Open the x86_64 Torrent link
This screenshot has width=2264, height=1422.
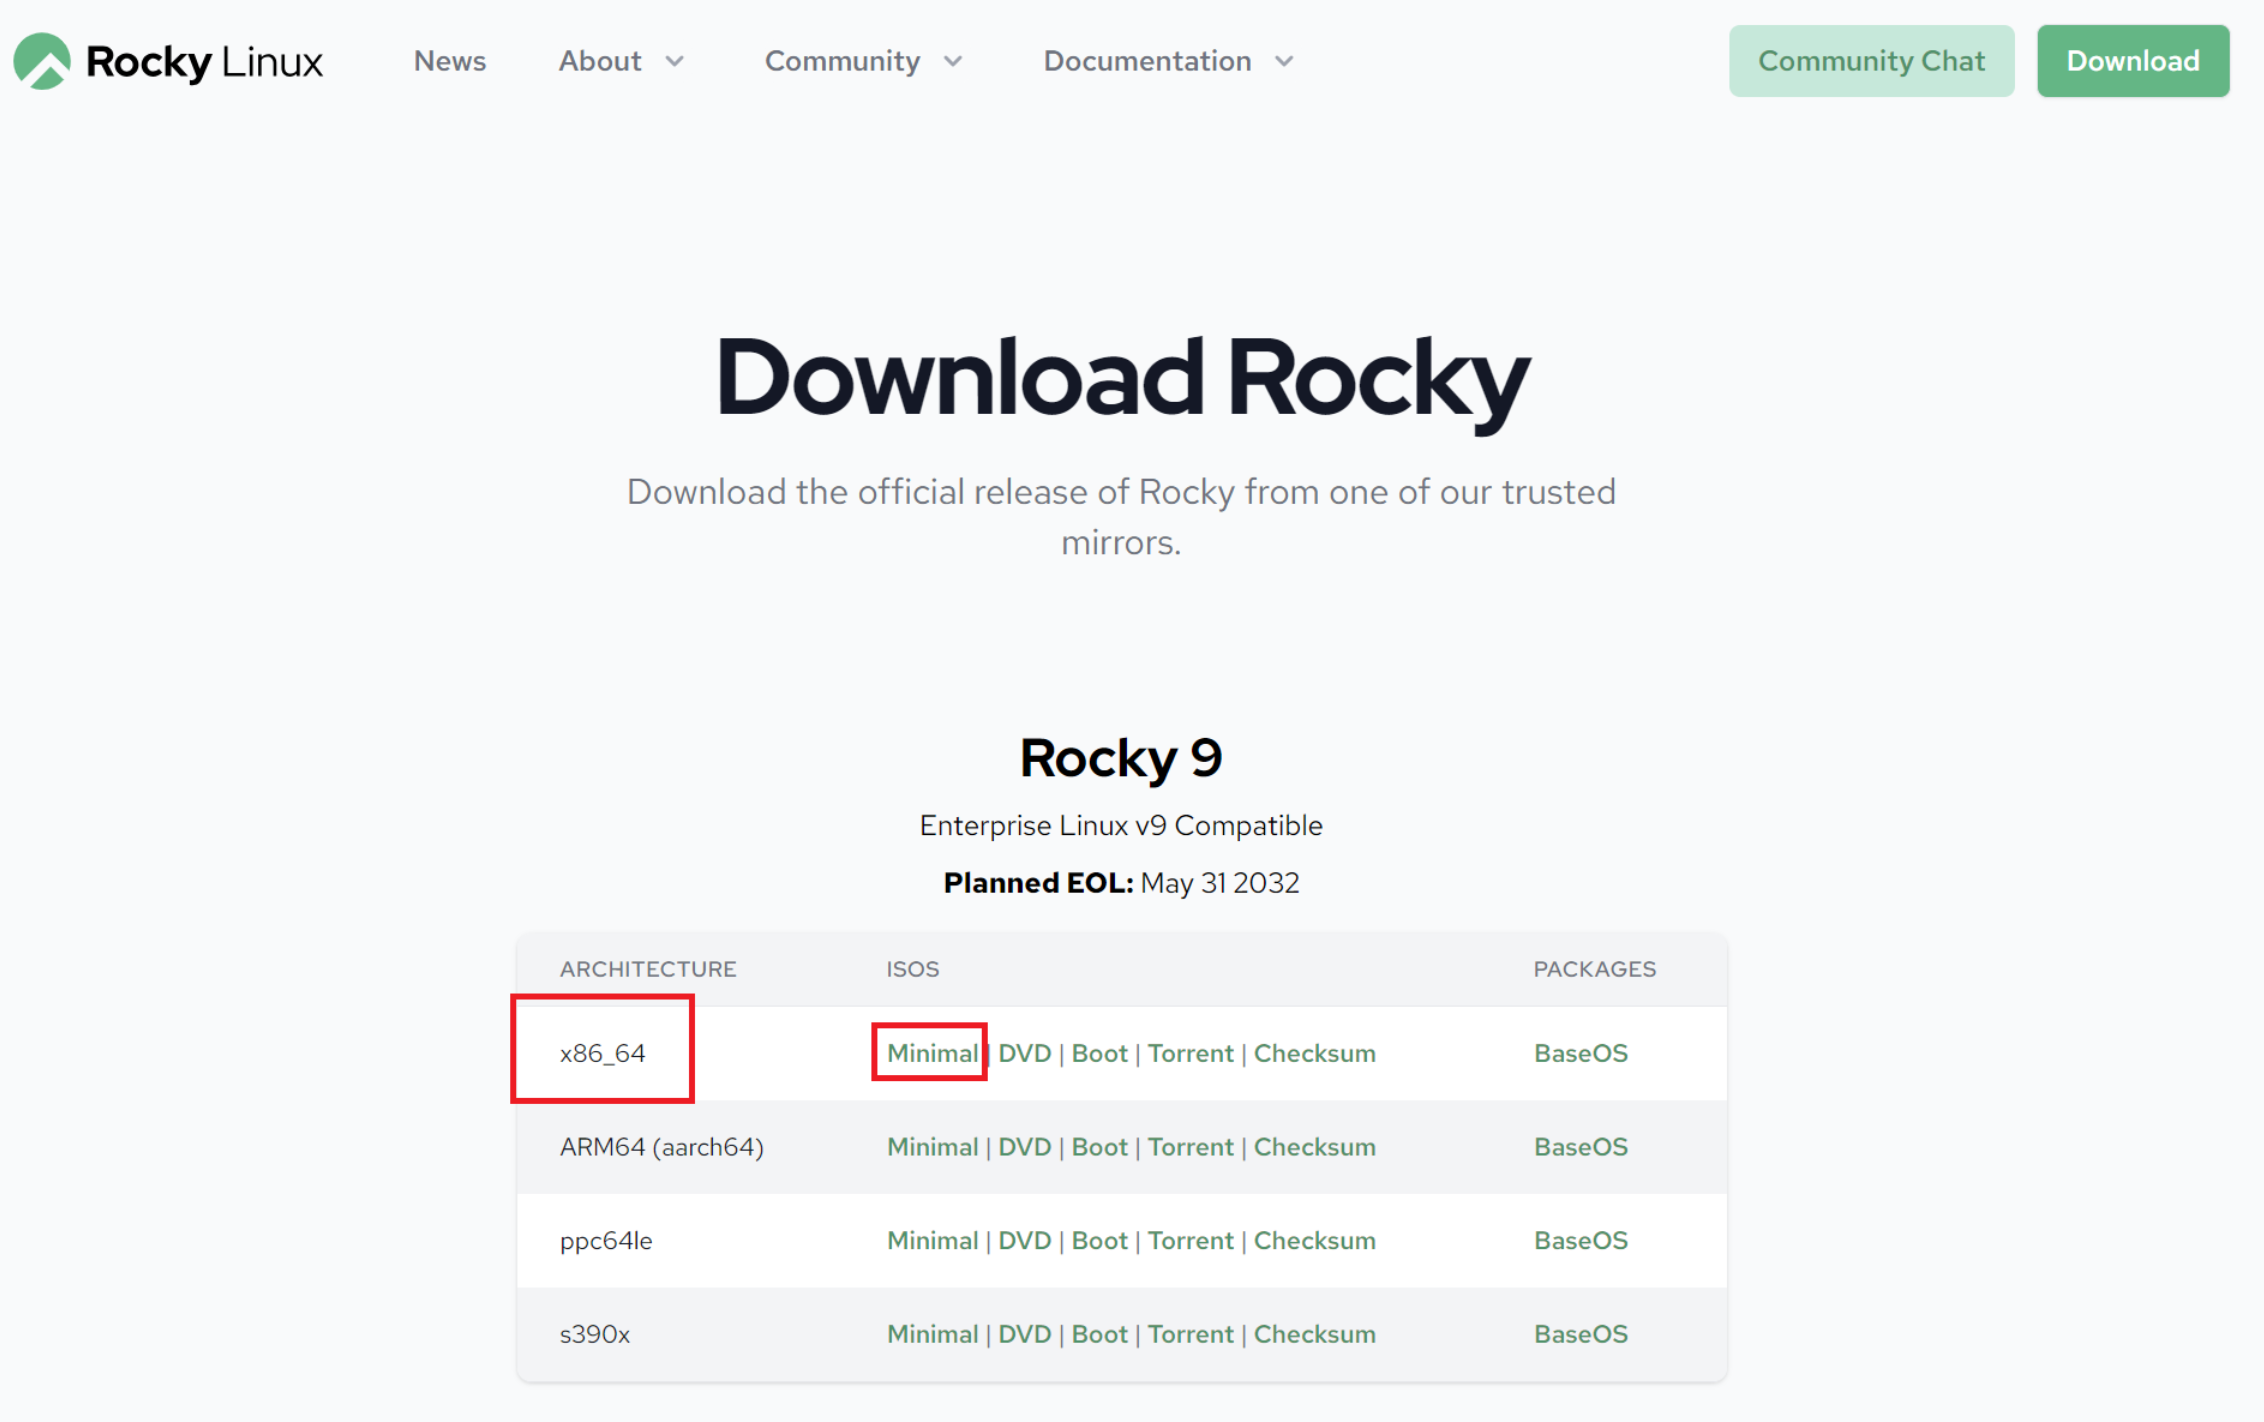click(x=1190, y=1053)
